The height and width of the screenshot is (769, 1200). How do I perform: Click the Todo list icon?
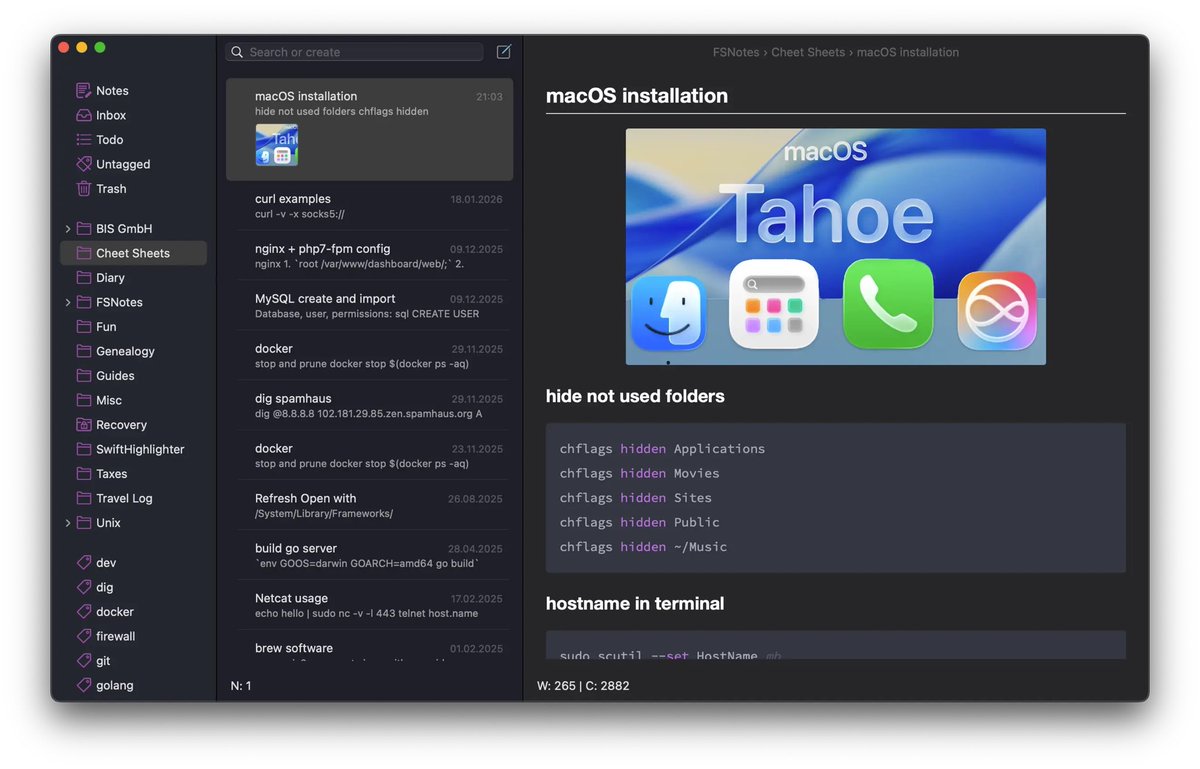(x=84, y=140)
